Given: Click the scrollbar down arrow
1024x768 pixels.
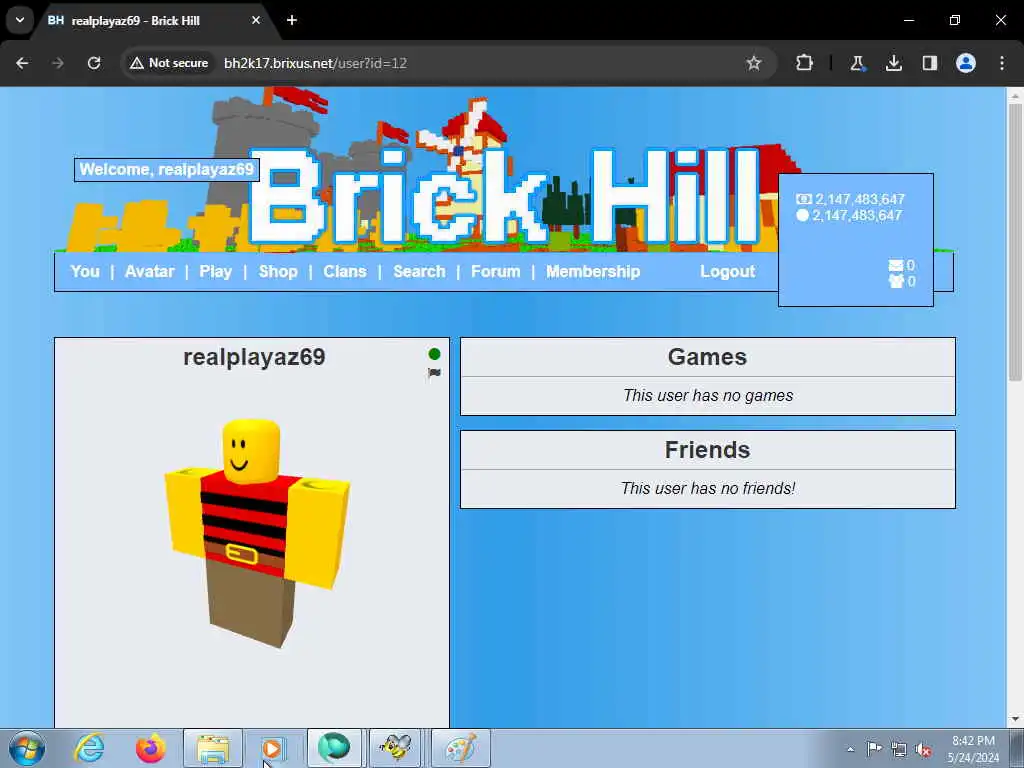Looking at the screenshot, I should coord(1015,720).
